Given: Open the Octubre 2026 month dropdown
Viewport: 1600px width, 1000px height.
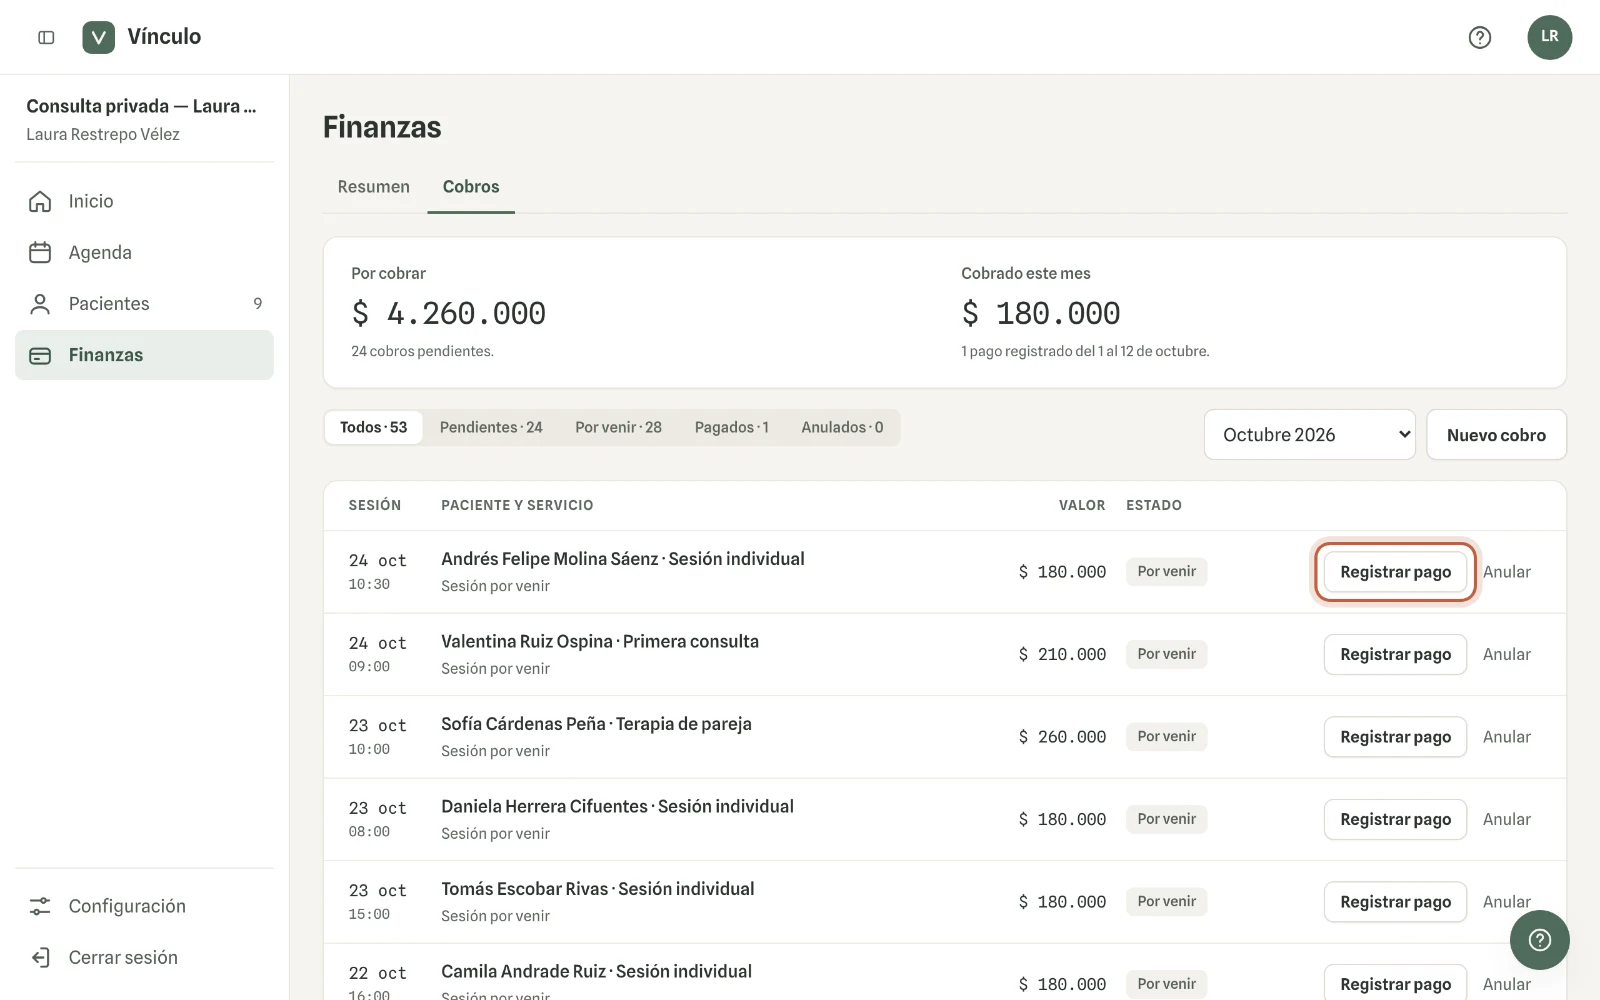Looking at the screenshot, I should [x=1309, y=435].
